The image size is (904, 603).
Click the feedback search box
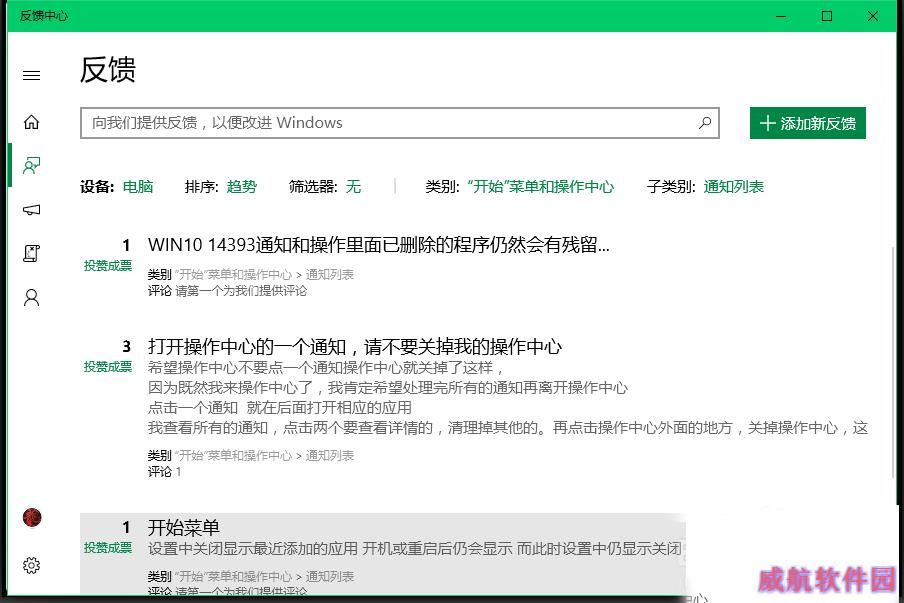(400, 123)
